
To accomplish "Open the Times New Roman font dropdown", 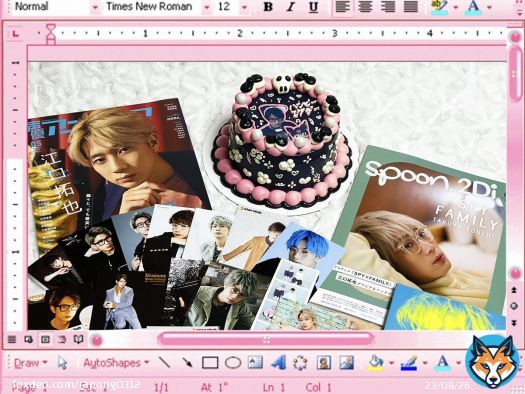I will [x=207, y=7].
